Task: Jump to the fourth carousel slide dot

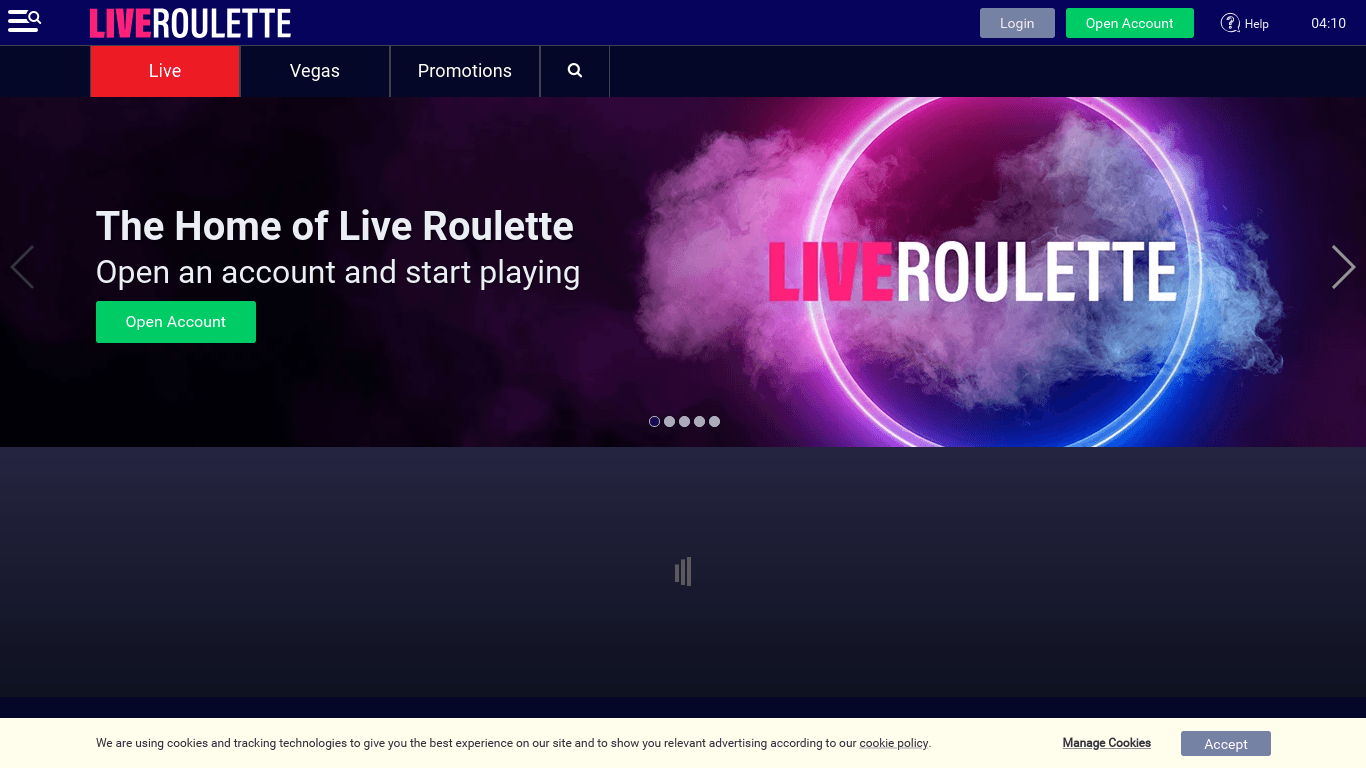Action: pos(700,422)
